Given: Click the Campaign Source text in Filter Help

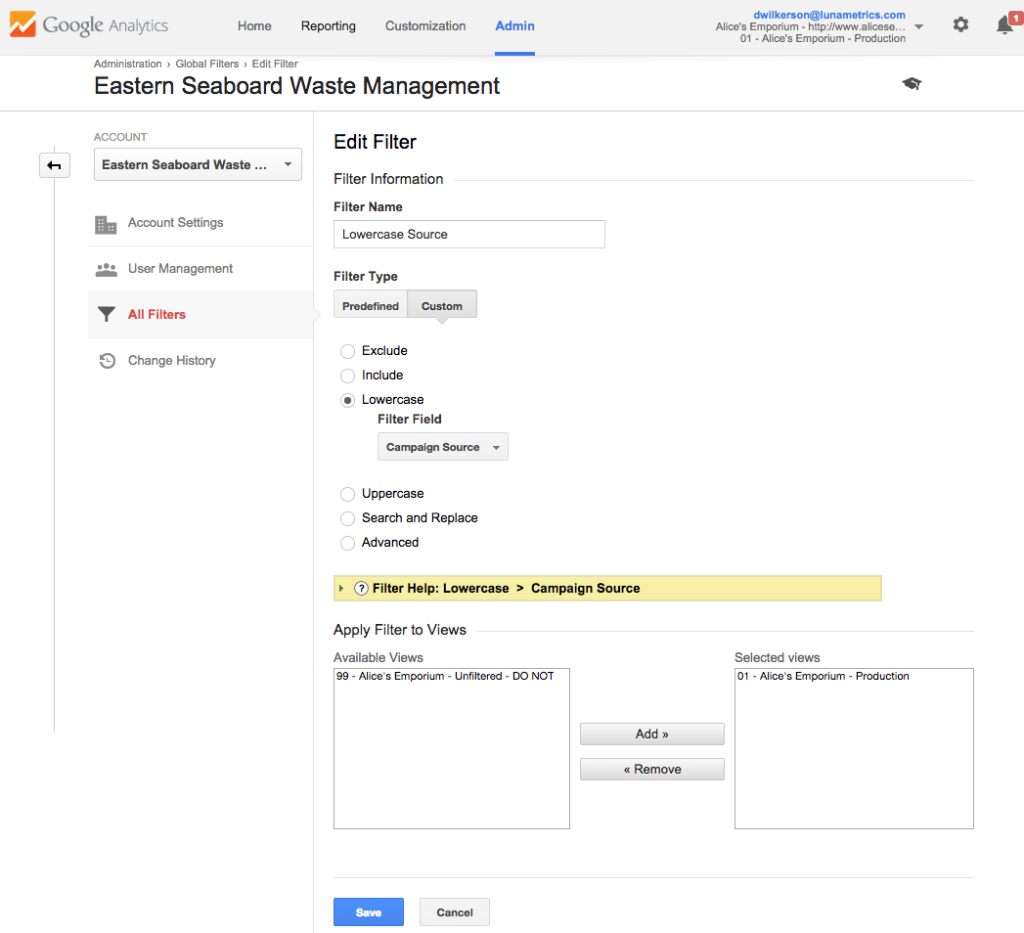Looking at the screenshot, I should 585,588.
